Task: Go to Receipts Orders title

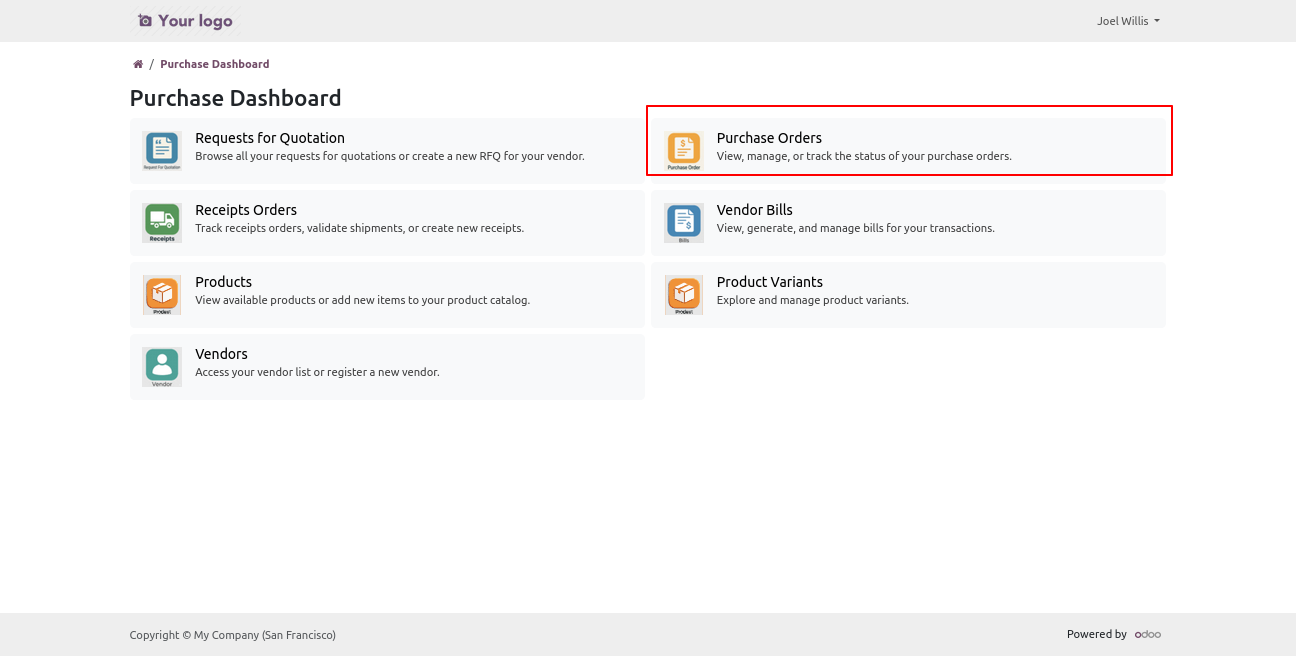Action: pyautogui.click(x=246, y=210)
